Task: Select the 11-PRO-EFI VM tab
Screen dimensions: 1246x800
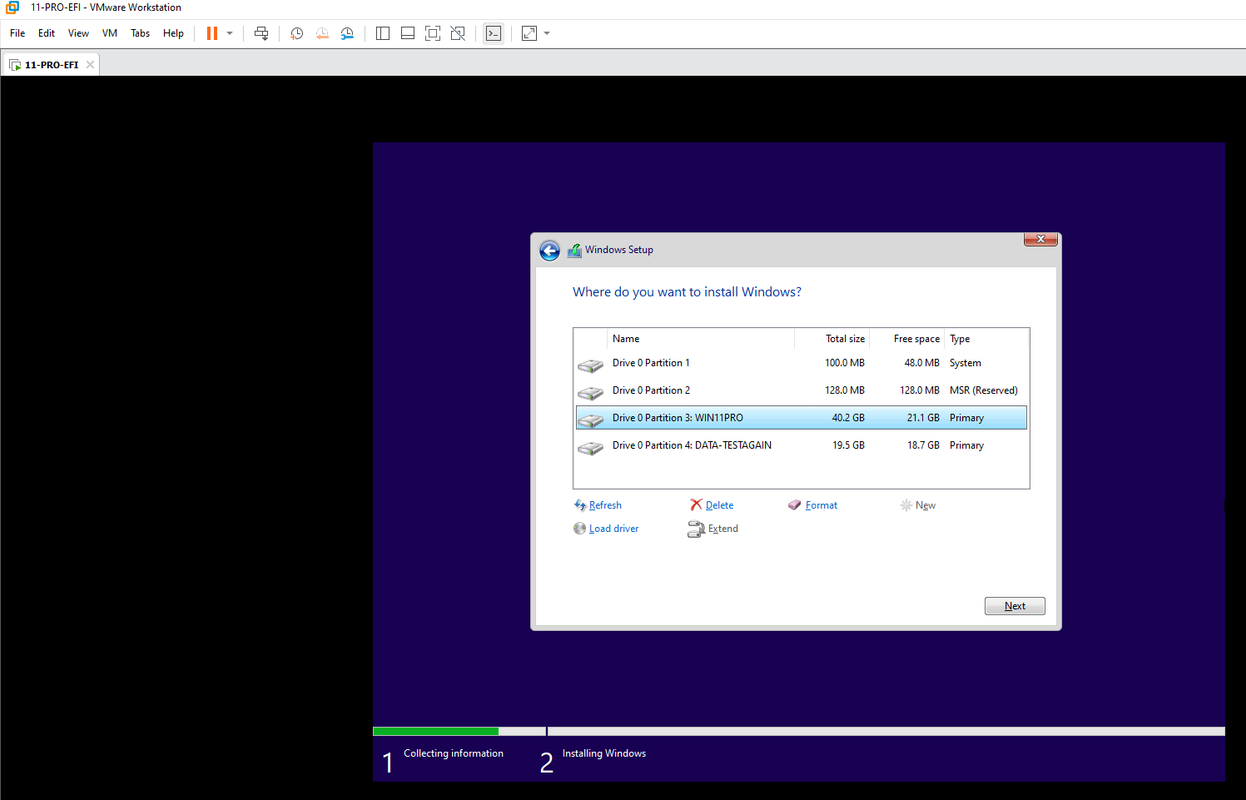Action: coord(51,65)
